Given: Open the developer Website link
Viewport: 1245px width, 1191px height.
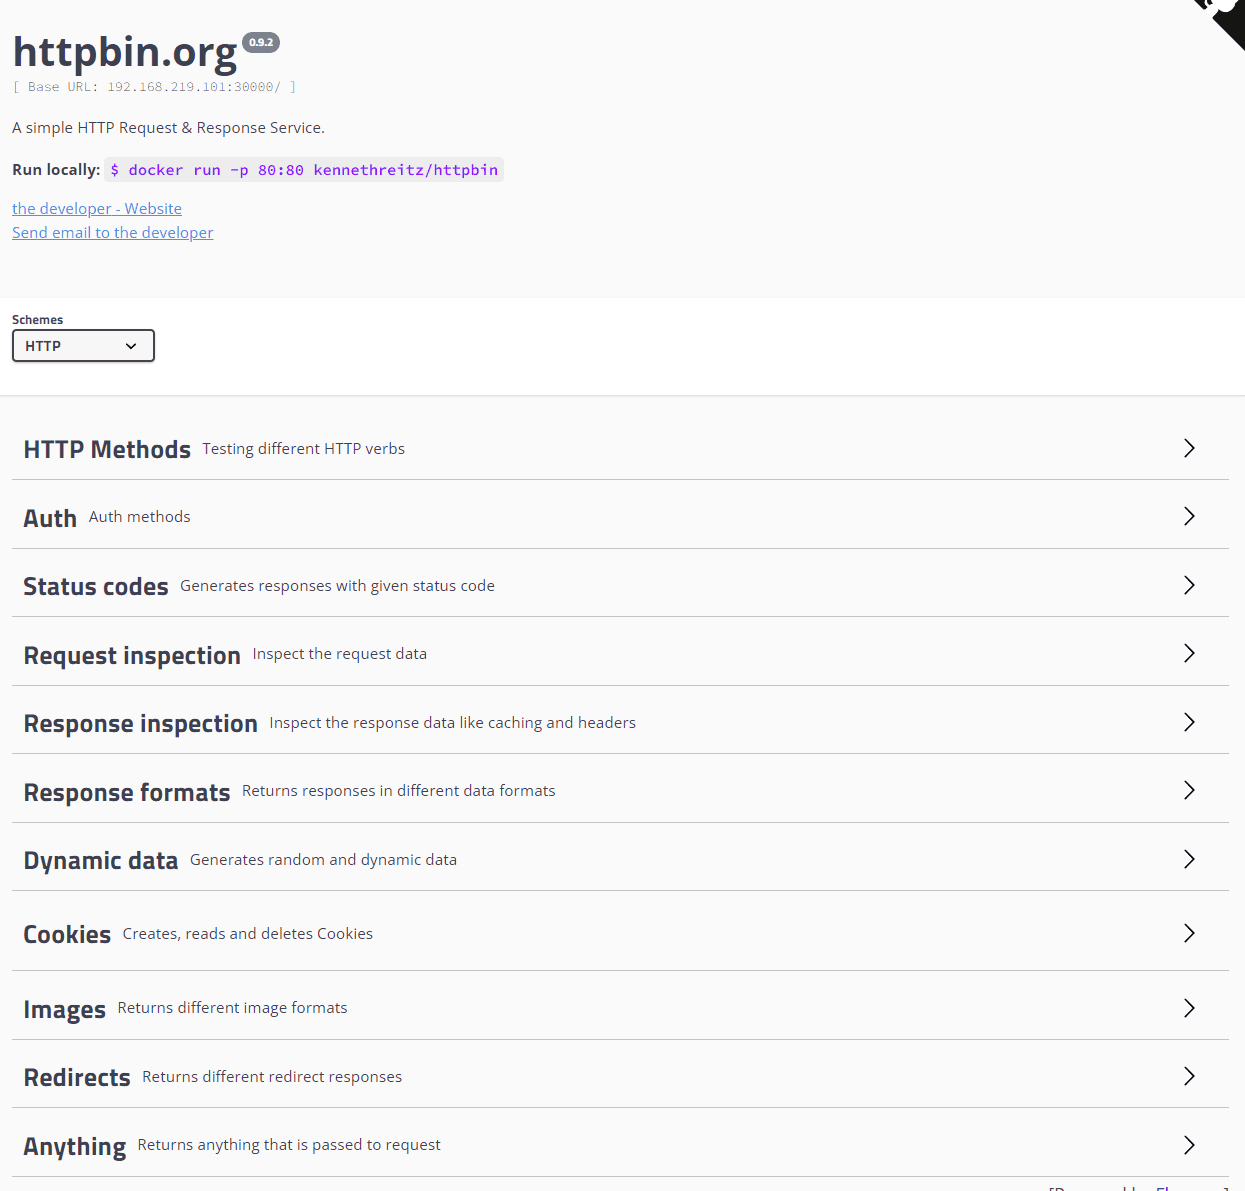Looking at the screenshot, I should pyautogui.click(x=97, y=208).
